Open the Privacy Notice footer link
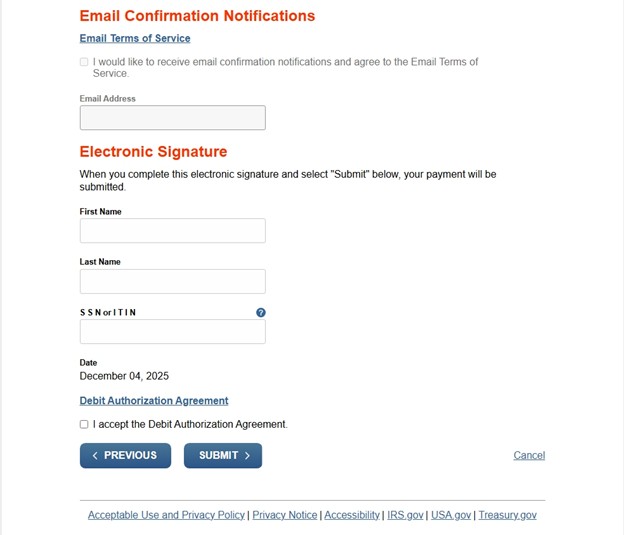 click(x=284, y=515)
